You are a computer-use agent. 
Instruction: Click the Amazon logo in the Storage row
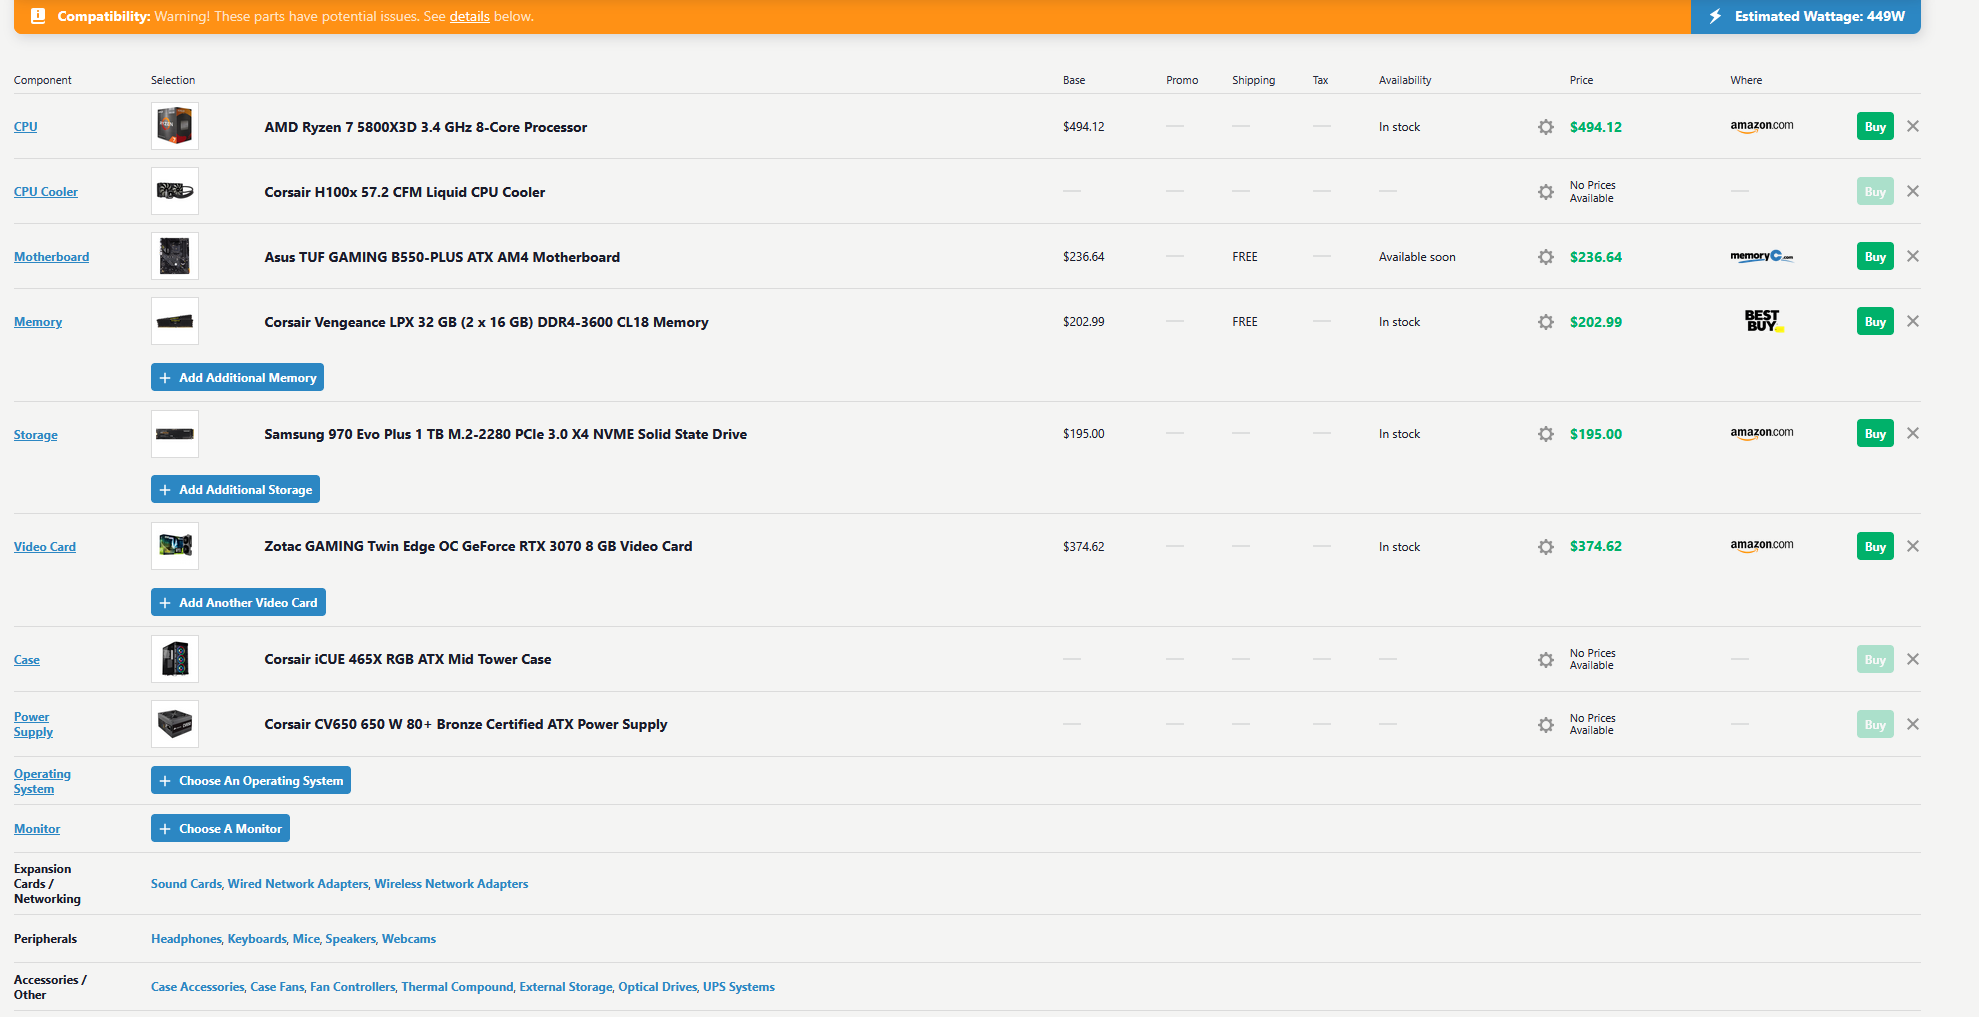[1762, 434]
